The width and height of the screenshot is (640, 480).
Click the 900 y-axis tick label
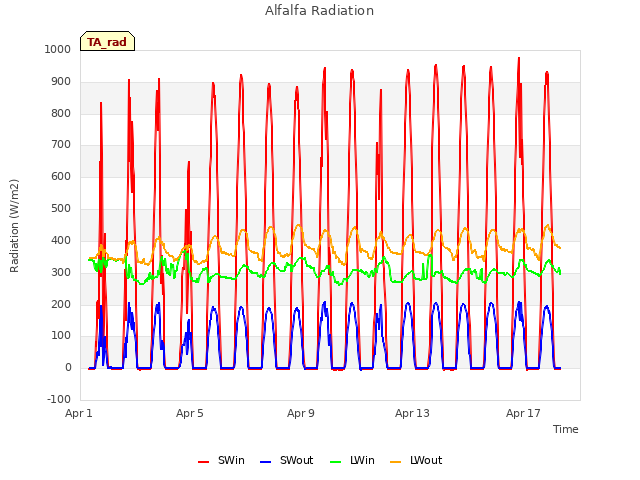[61, 82]
